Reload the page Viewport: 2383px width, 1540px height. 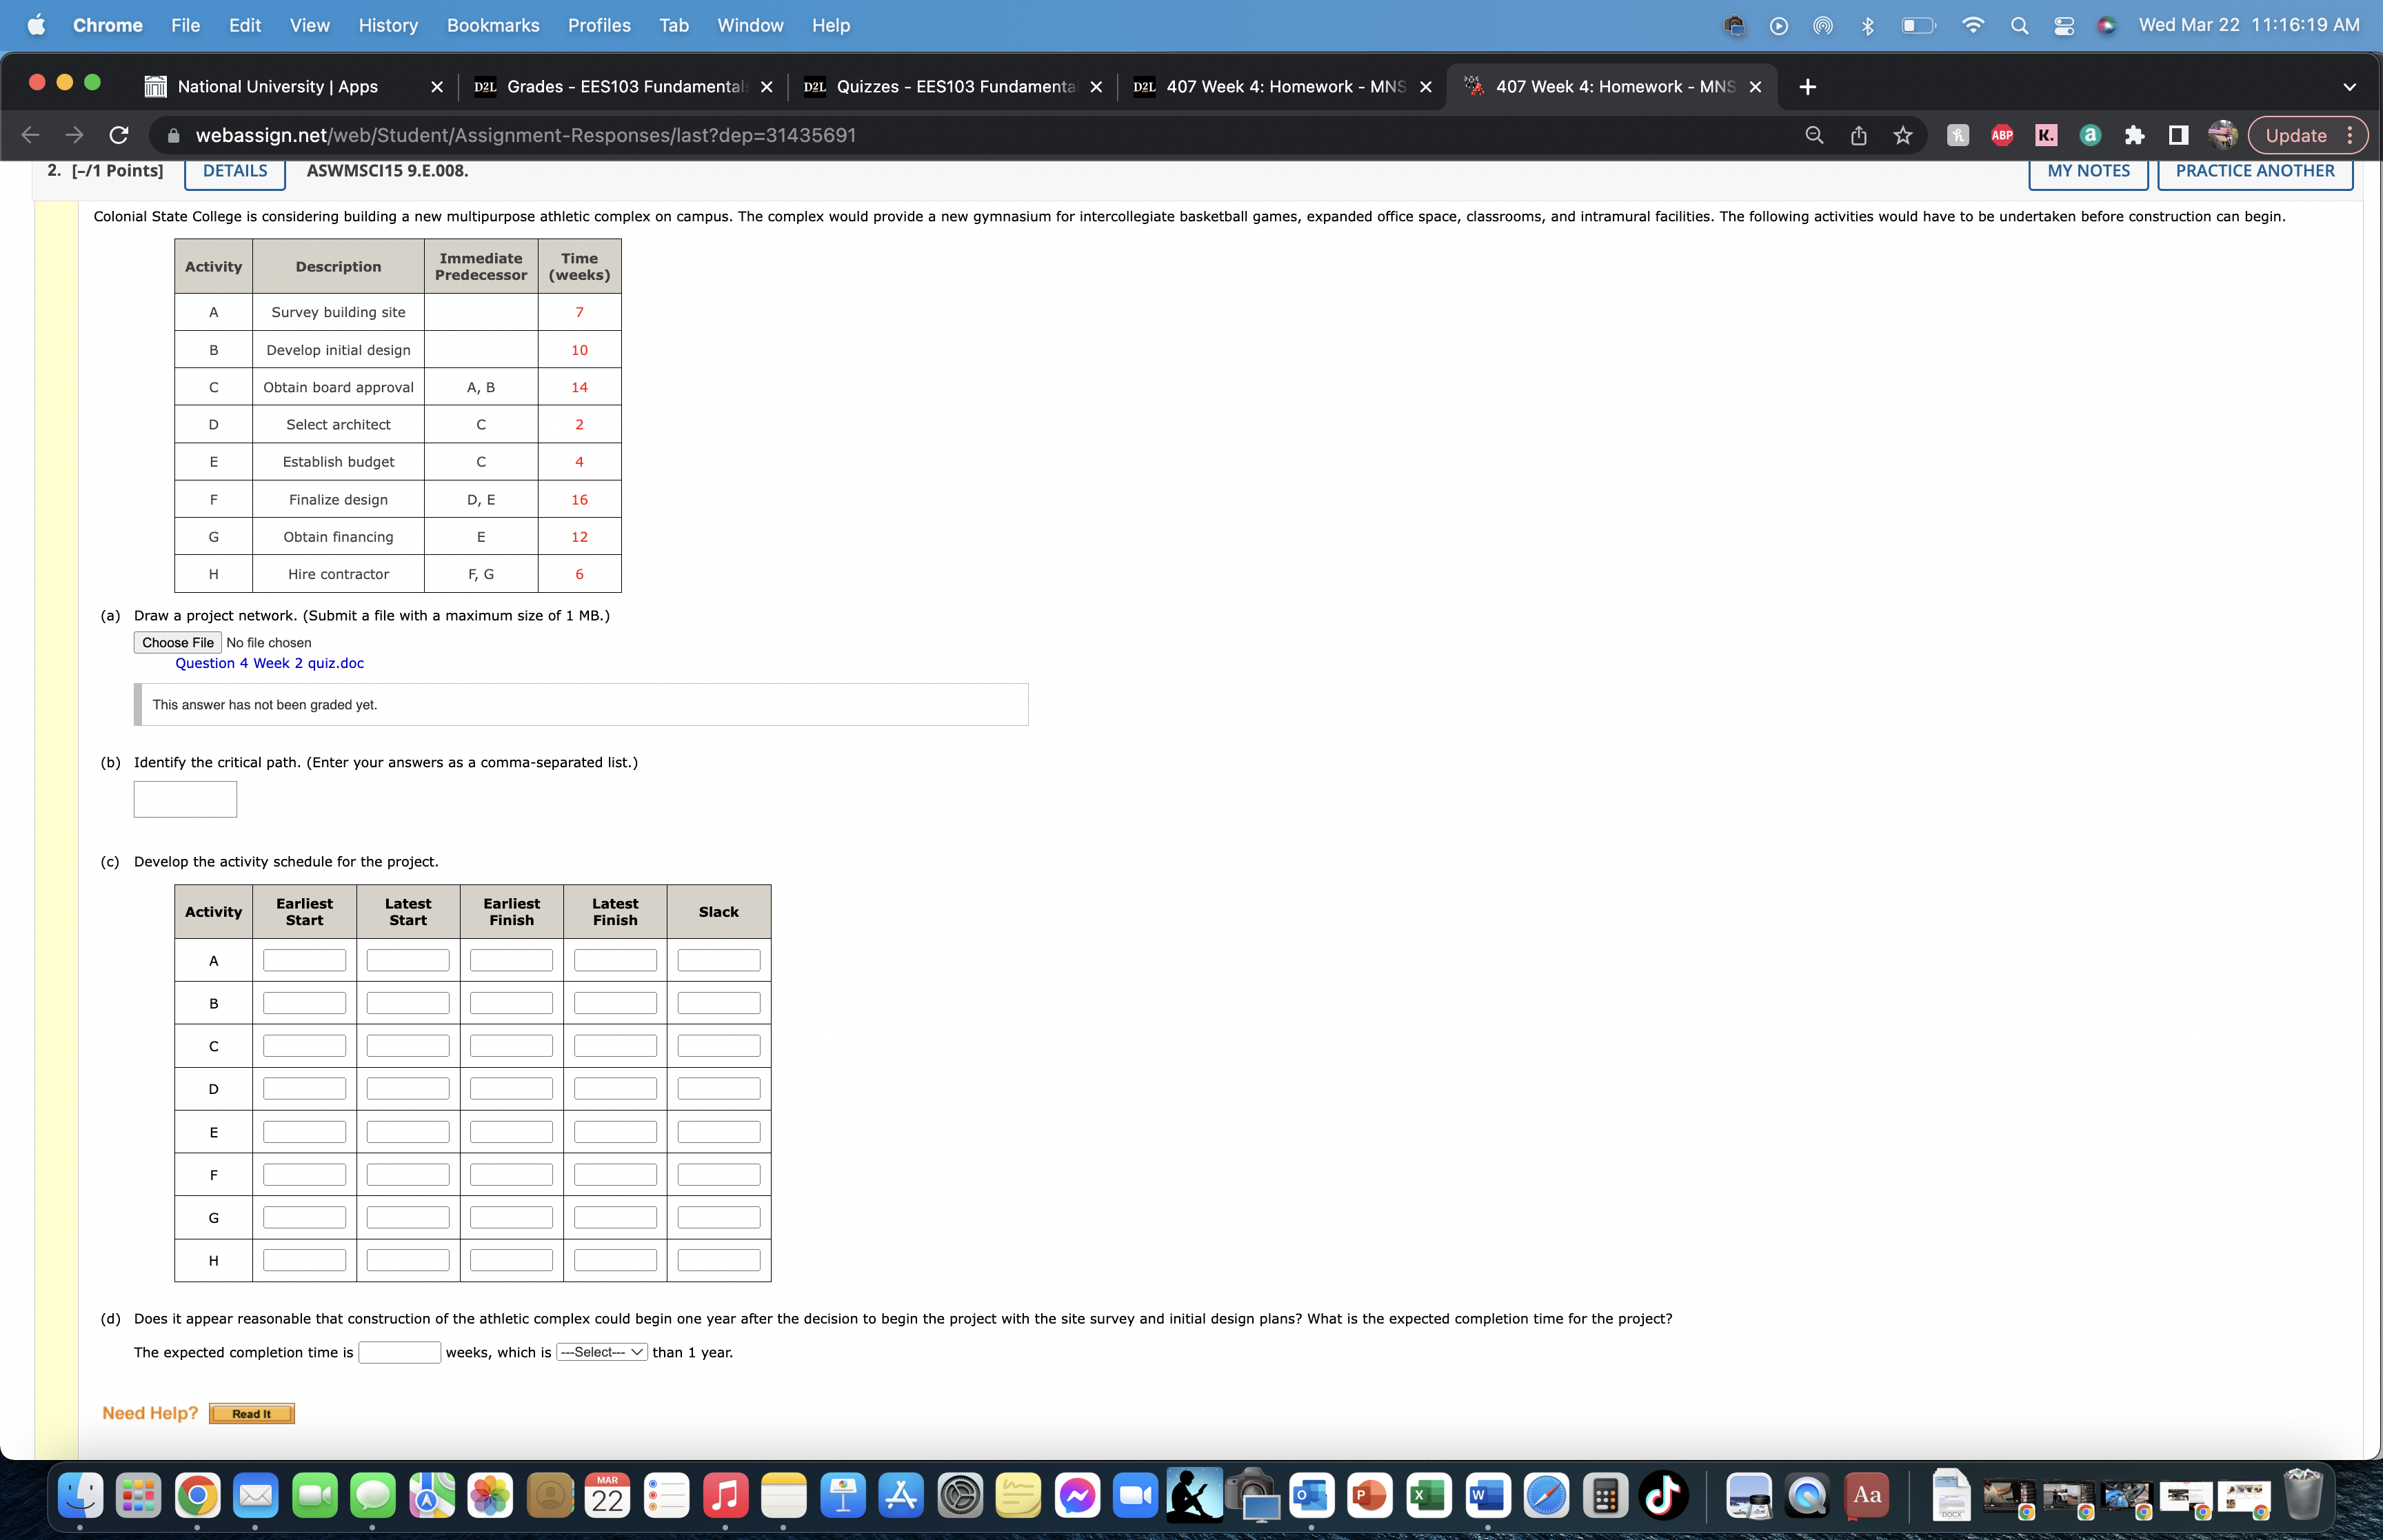118,134
